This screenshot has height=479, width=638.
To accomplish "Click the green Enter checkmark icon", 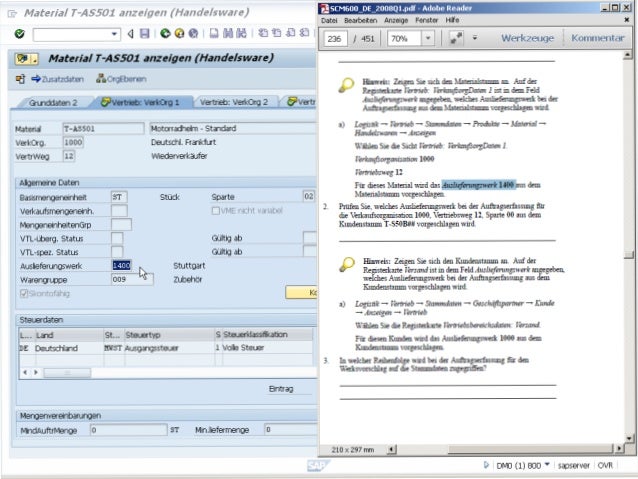I will click(20, 34).
